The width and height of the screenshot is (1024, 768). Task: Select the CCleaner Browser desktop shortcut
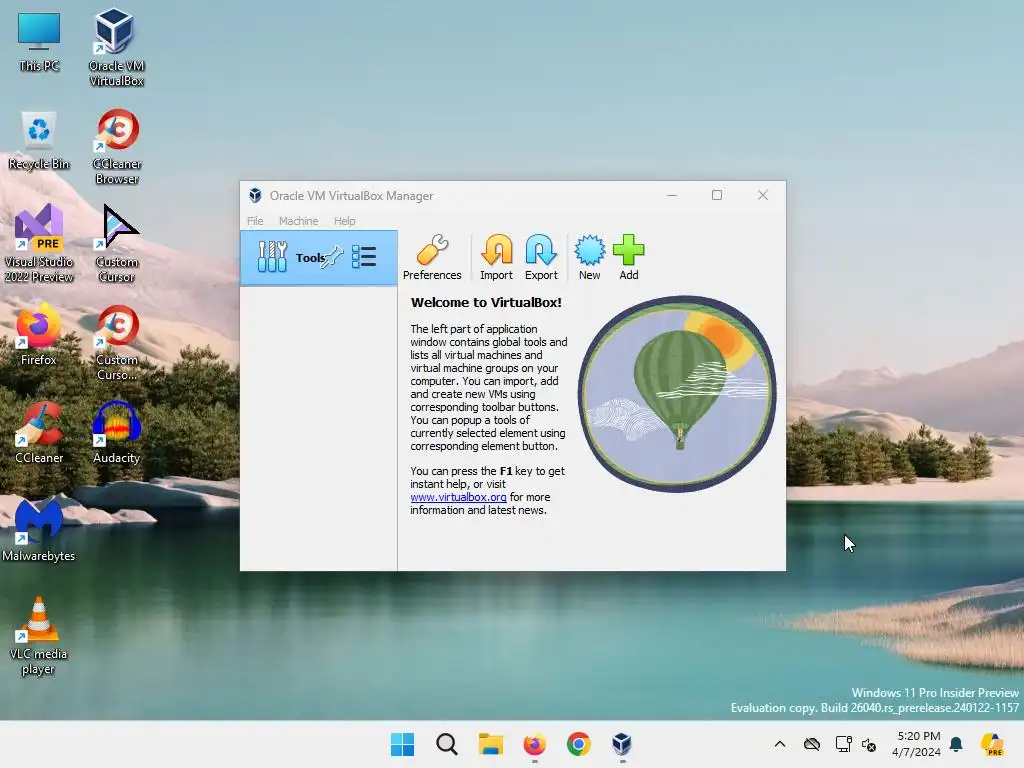point(117,146)
